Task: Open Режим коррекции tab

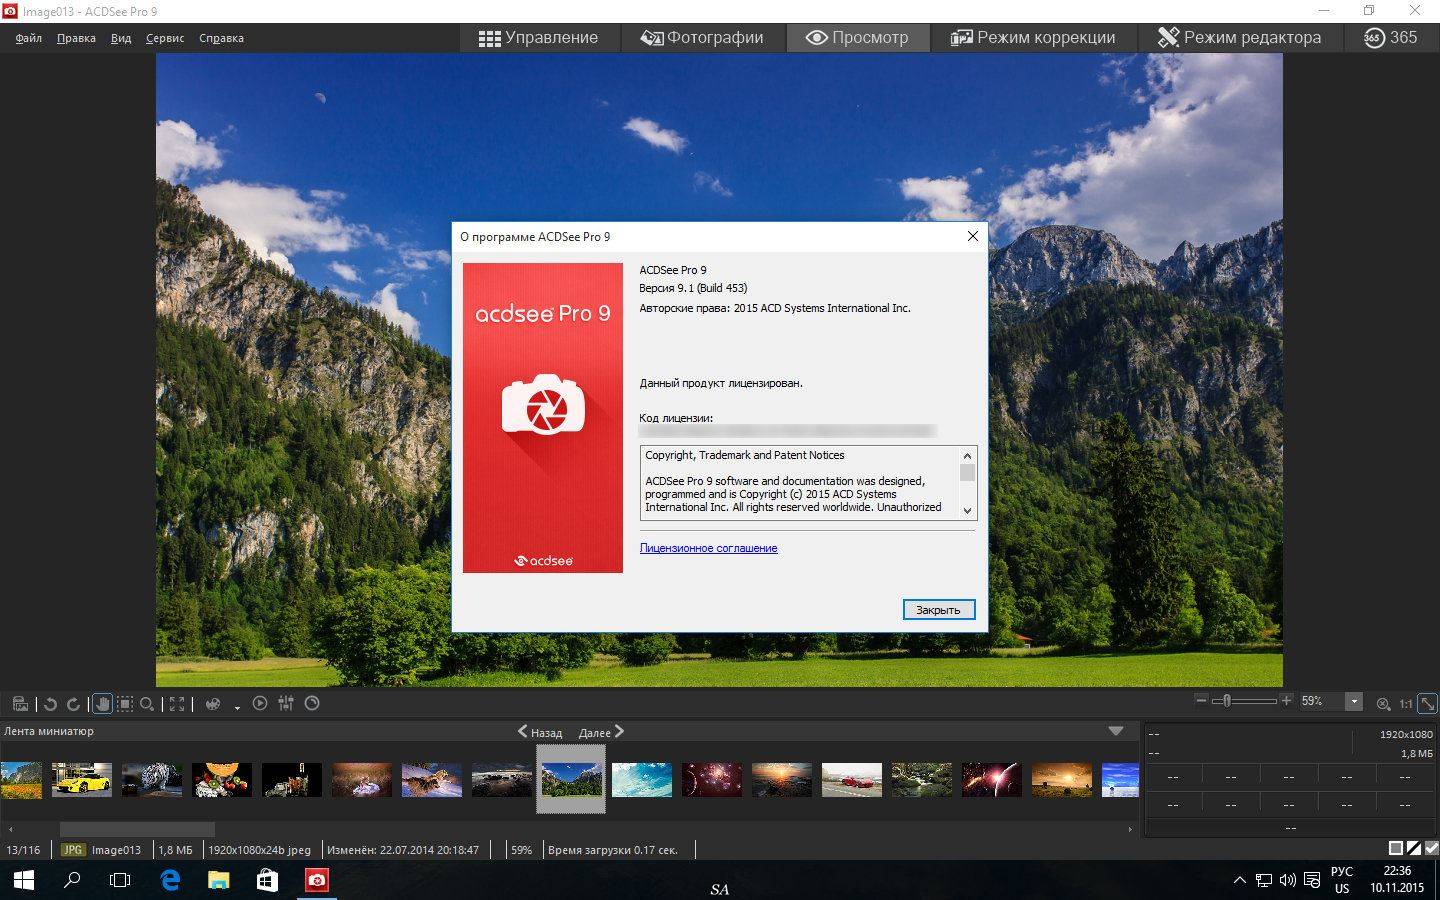Action: [x=1033, y=38]
